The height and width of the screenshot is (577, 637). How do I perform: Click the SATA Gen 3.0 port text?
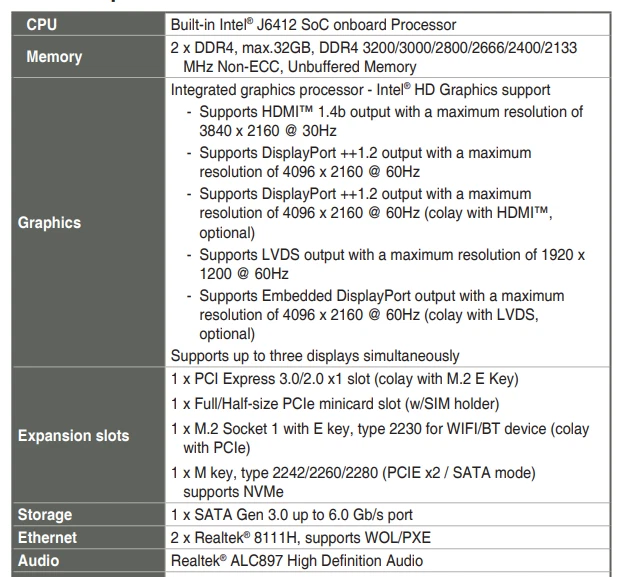pyautogui.click(x=292, y=515)
